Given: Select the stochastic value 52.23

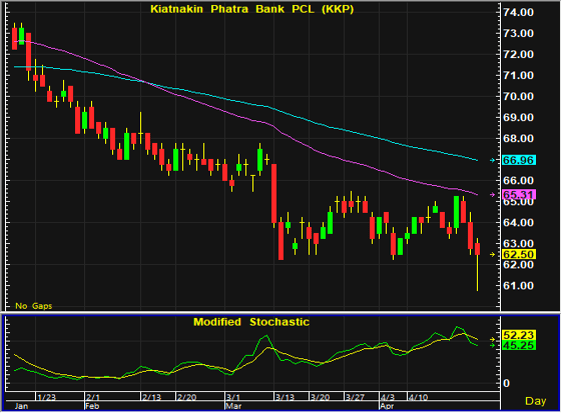Looking at the screenshot, I should [x=519, y=335].
